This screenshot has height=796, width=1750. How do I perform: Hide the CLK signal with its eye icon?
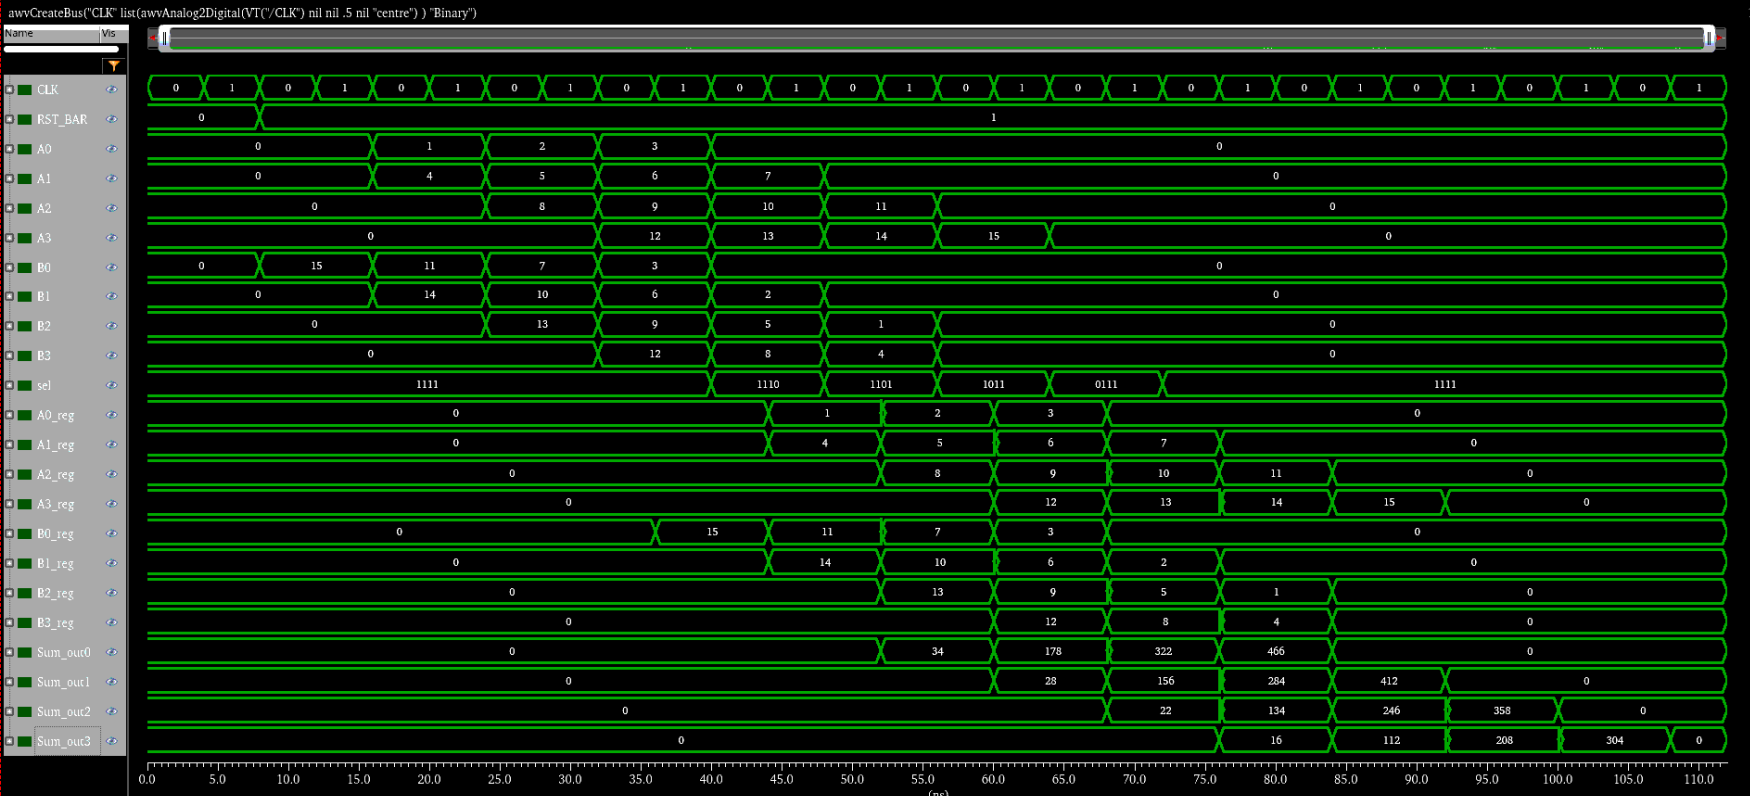(112, 90)
